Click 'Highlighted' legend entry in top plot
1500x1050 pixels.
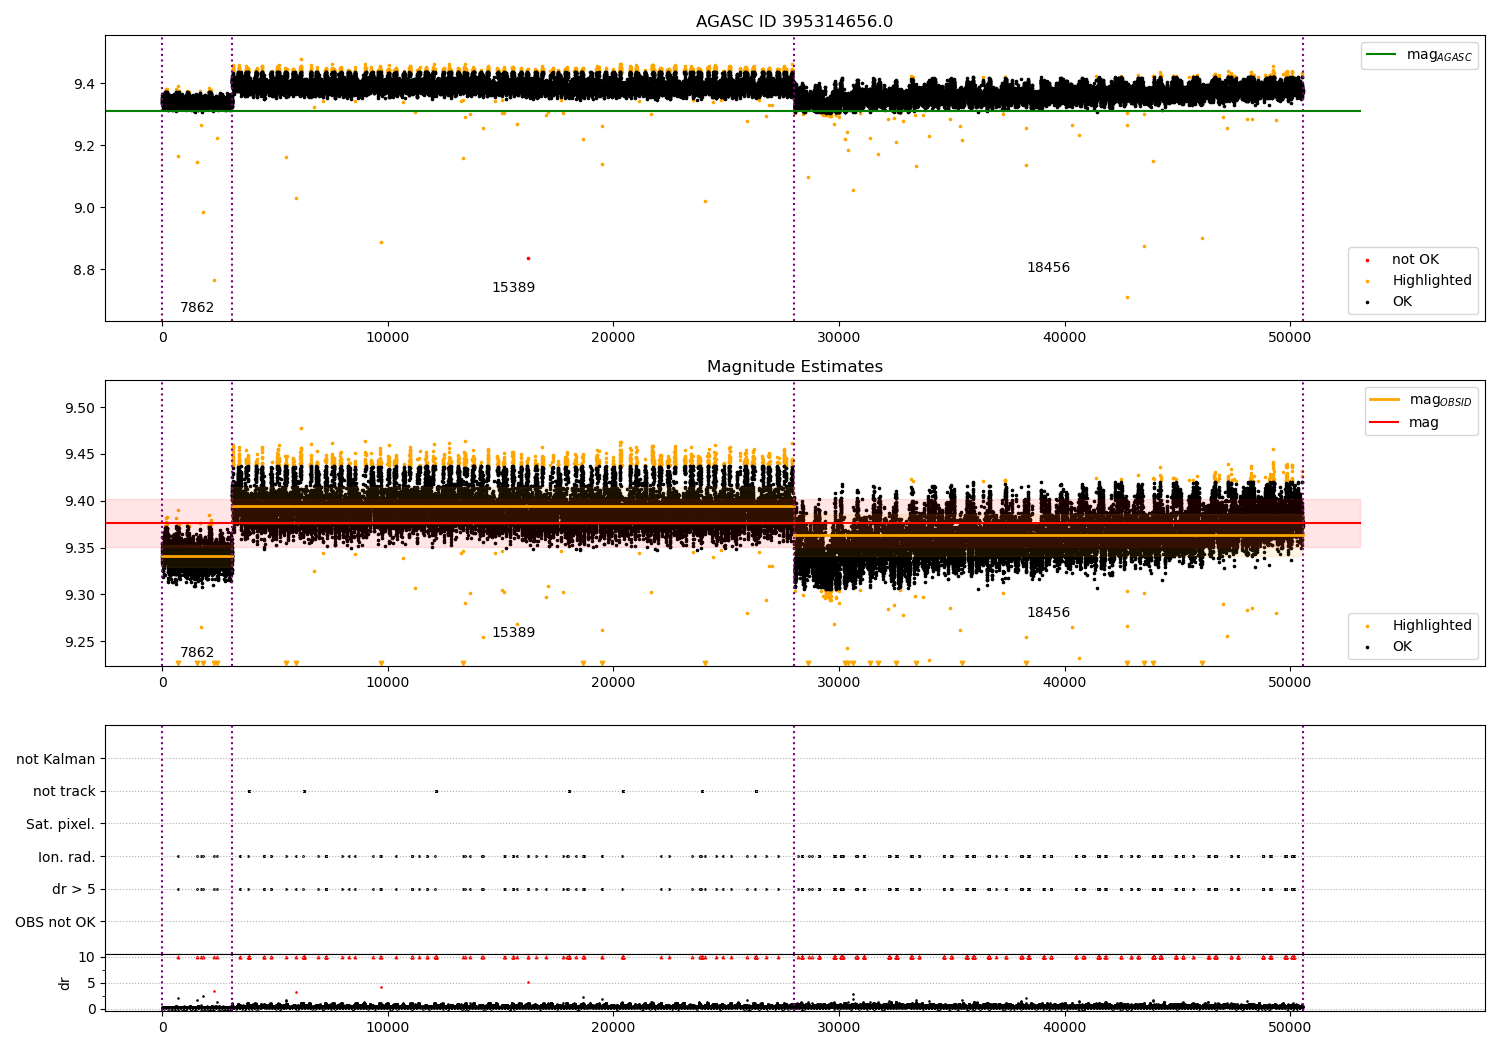[1432, 281]
